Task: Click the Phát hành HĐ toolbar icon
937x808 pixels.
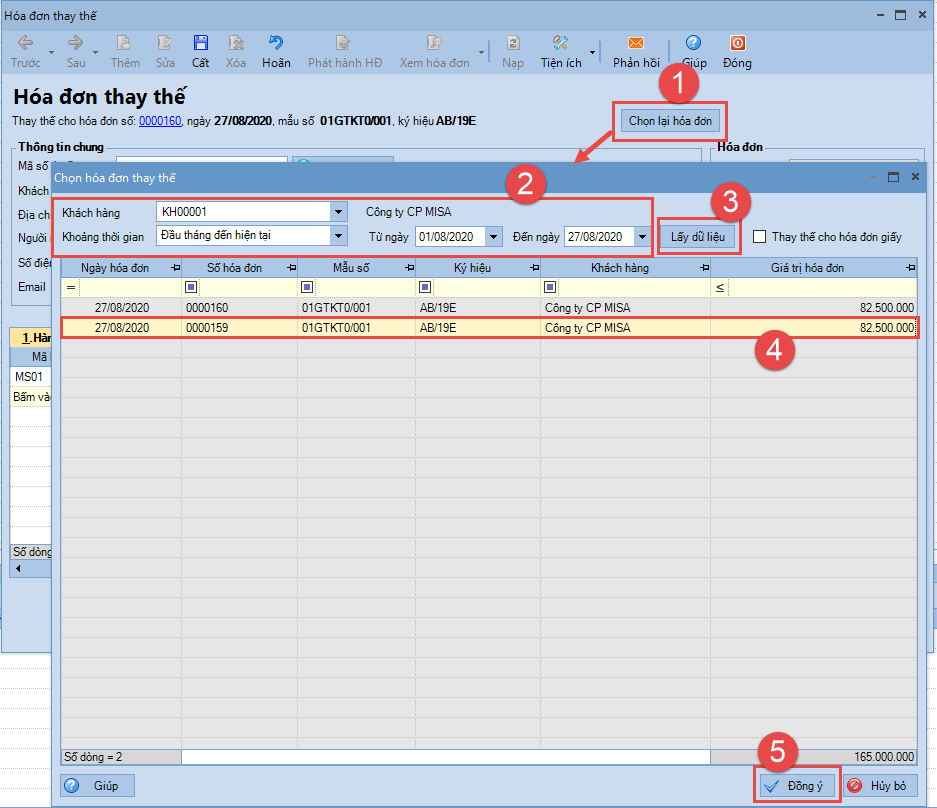Action: 344,43
